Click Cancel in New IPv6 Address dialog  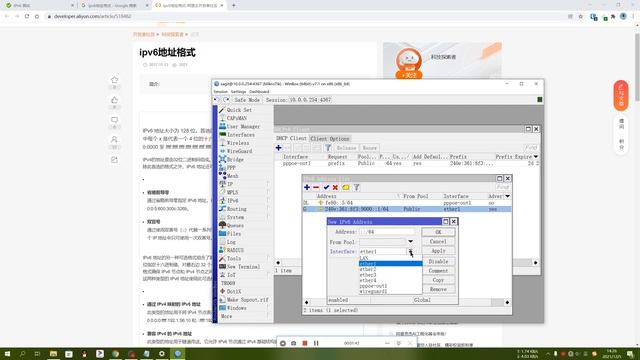tap(438, 242)
